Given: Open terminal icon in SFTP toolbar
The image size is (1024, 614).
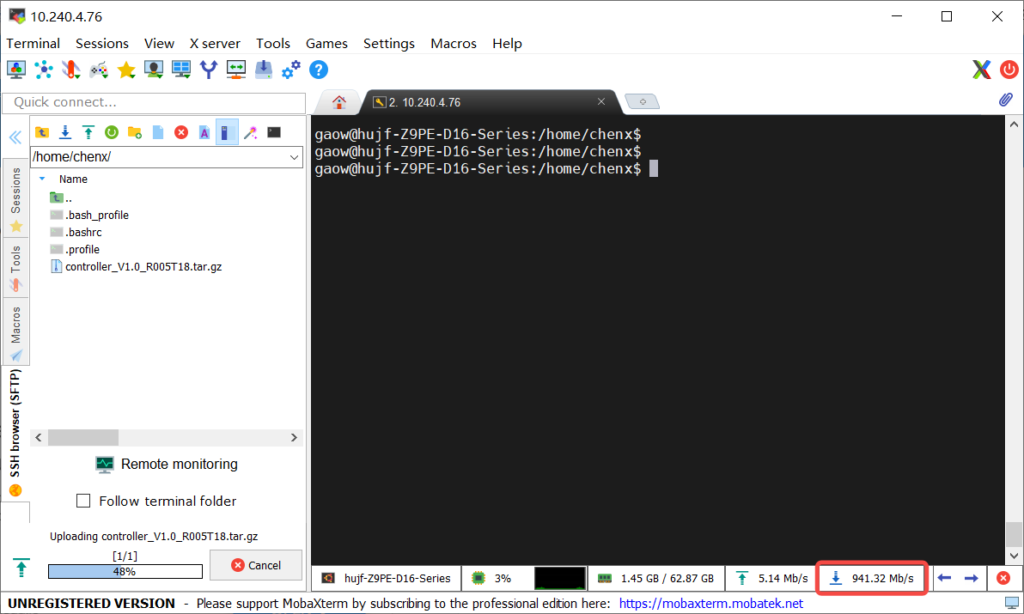Looking at the screenshot, I should pyautogui.click(x=273, y=132).
